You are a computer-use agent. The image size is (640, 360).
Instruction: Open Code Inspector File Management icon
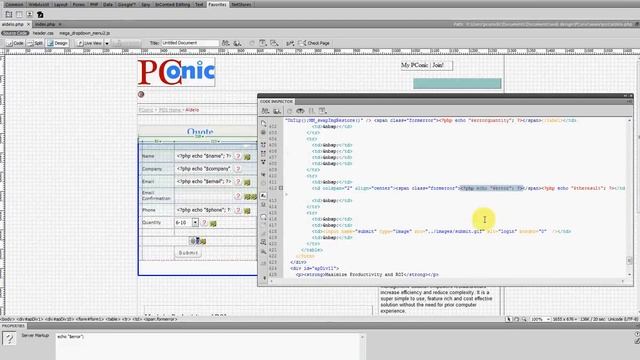point(265,111)
